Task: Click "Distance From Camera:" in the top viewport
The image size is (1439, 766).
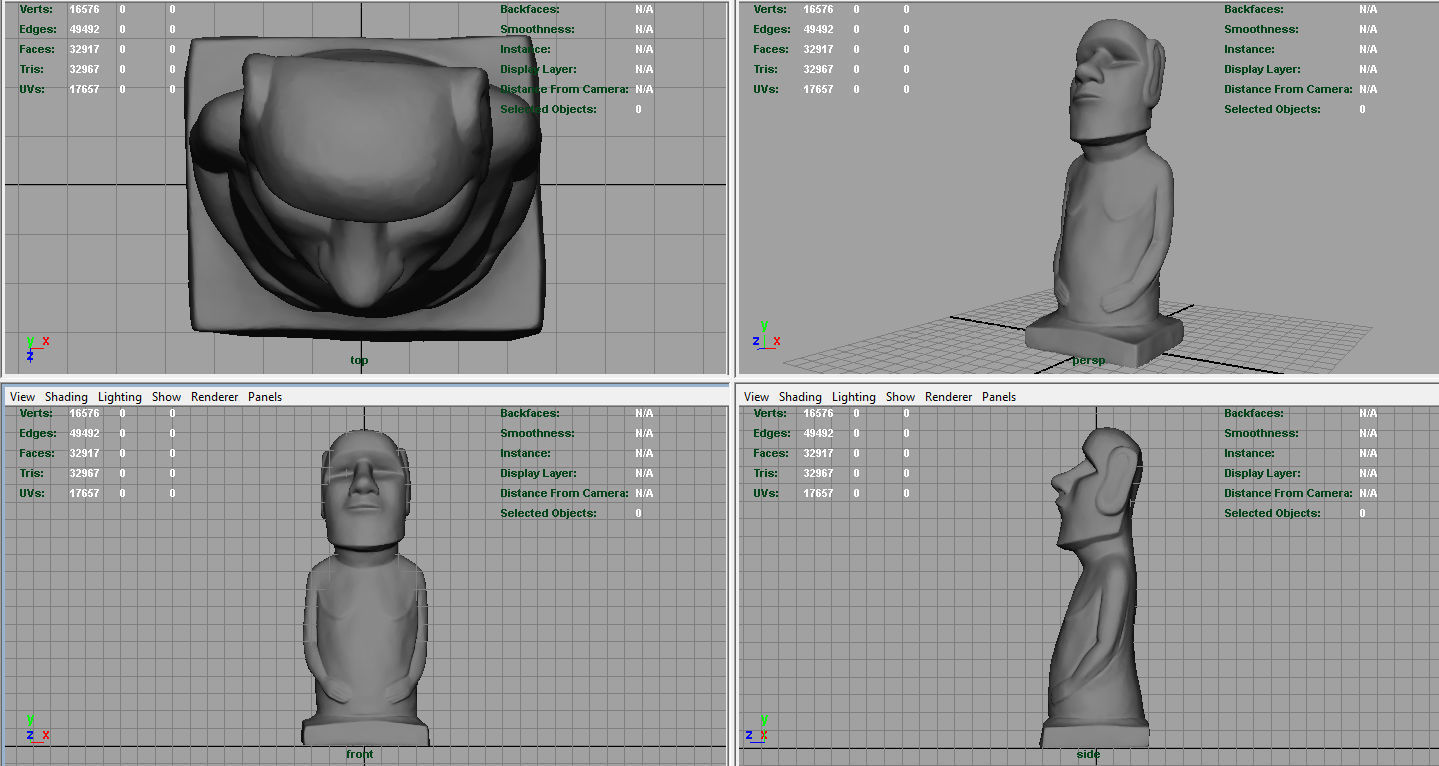Action: pos(564,89)
